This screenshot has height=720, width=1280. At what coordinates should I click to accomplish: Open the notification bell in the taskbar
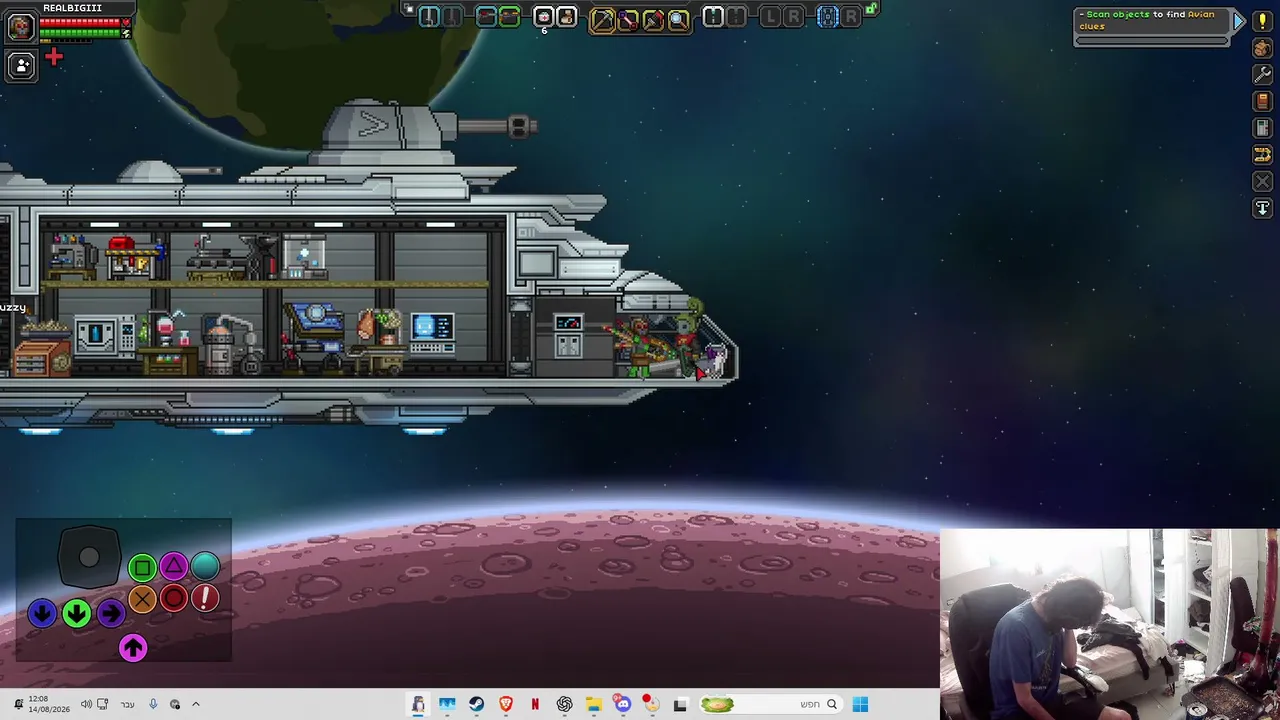click(18, 704)
